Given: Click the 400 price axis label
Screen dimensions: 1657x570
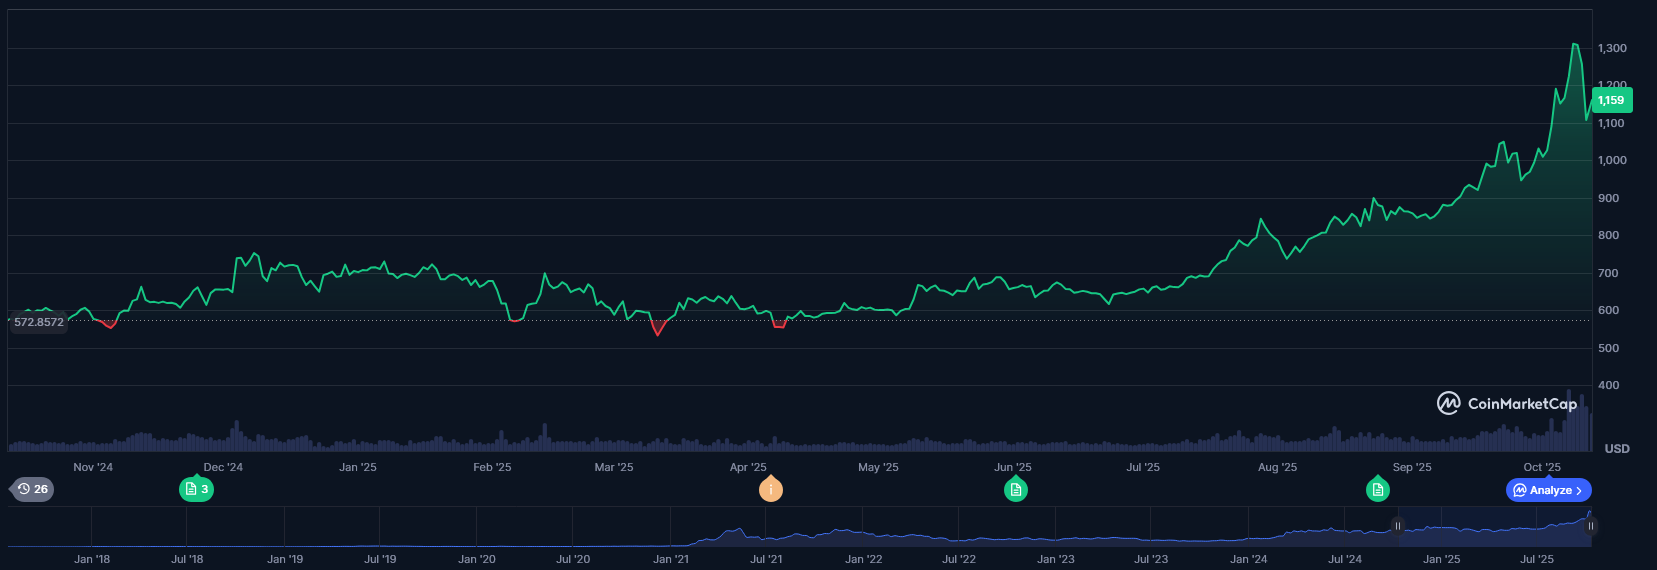Looking at the screenshot, I should pos(1608,385).
